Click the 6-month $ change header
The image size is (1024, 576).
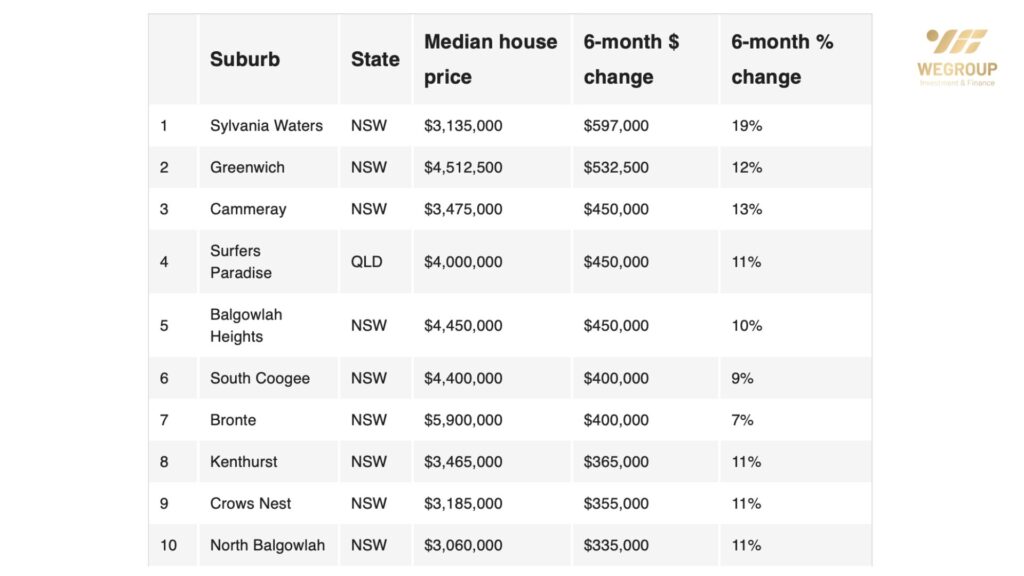(x=631, y=59)
